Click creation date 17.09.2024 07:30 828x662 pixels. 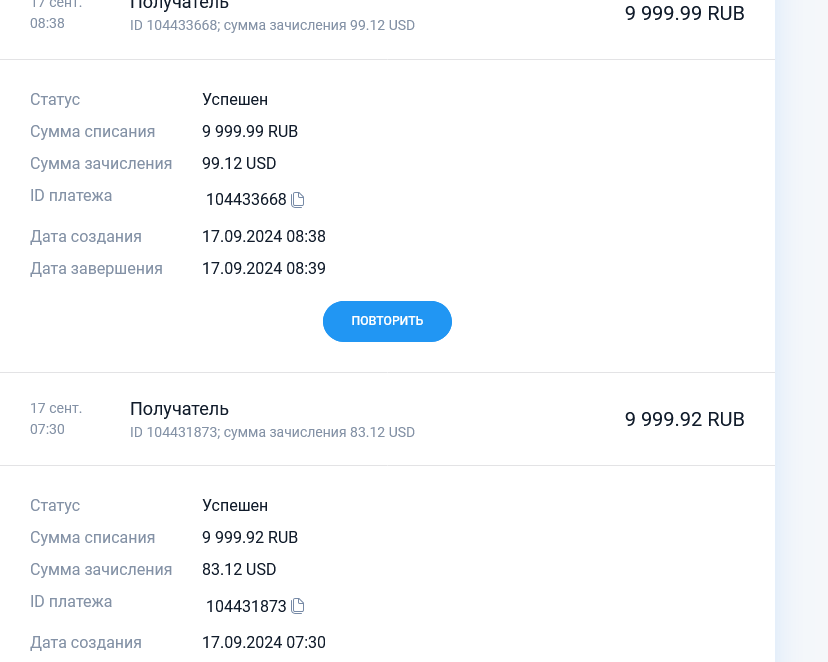[264, 642]
